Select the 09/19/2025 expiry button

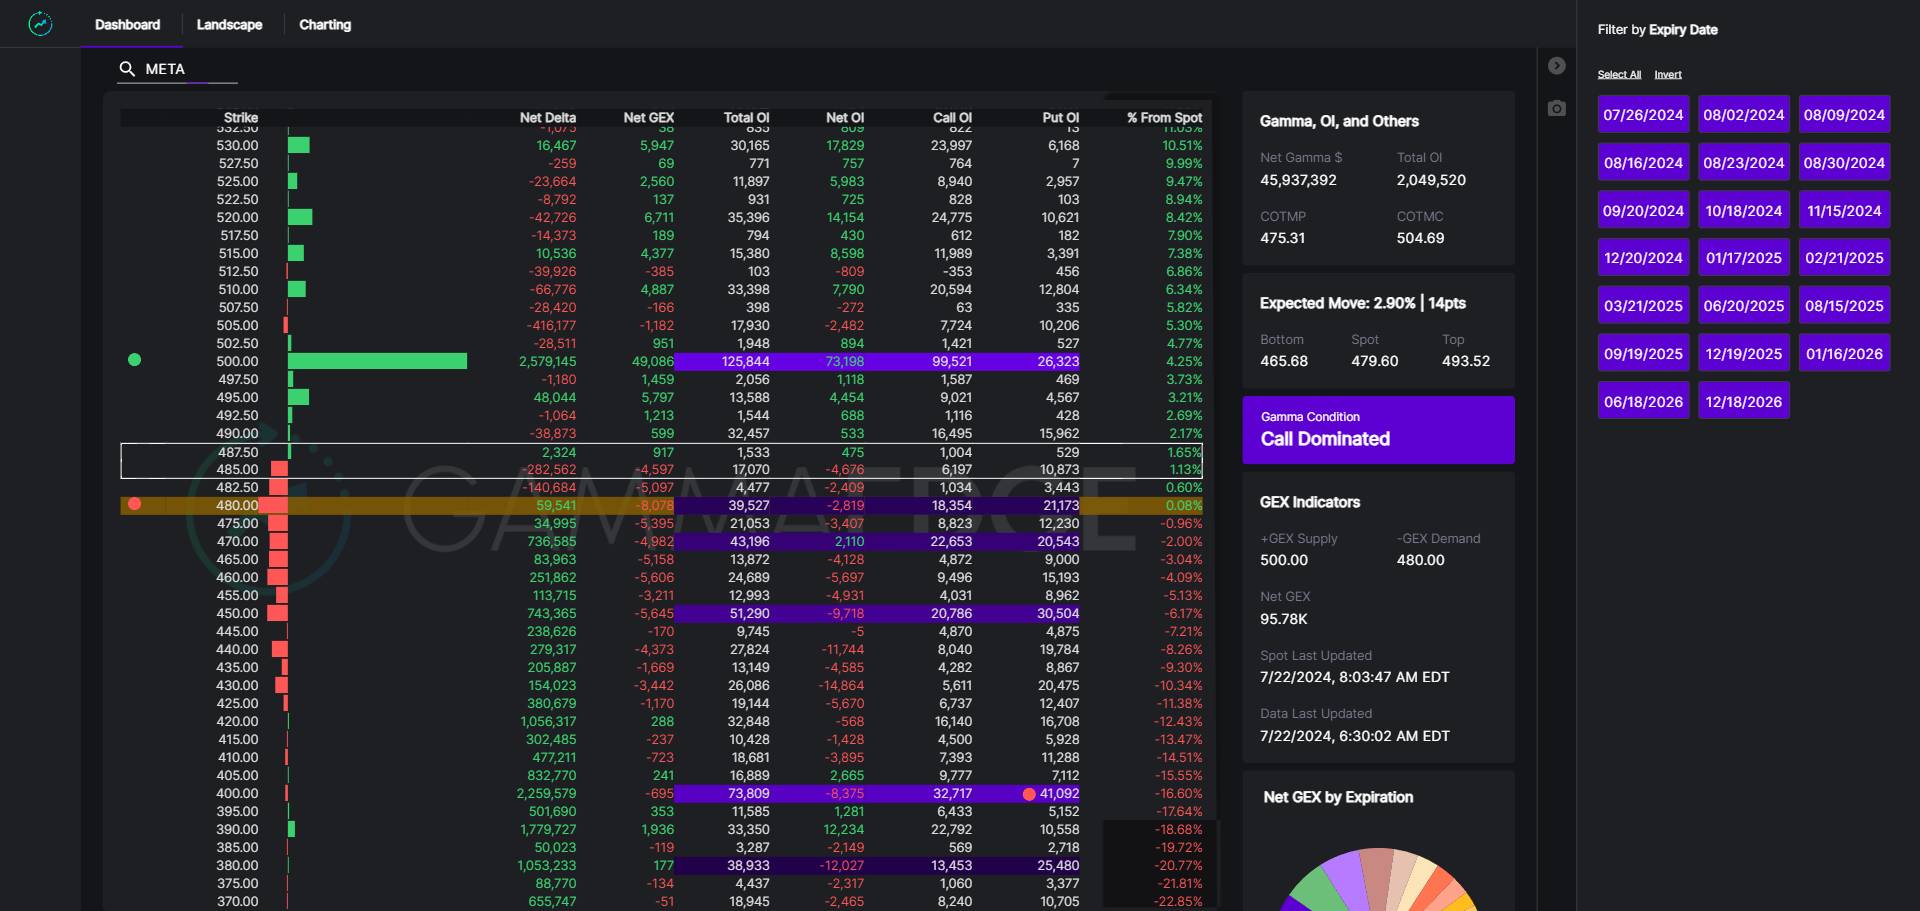tap(1643, 353)
